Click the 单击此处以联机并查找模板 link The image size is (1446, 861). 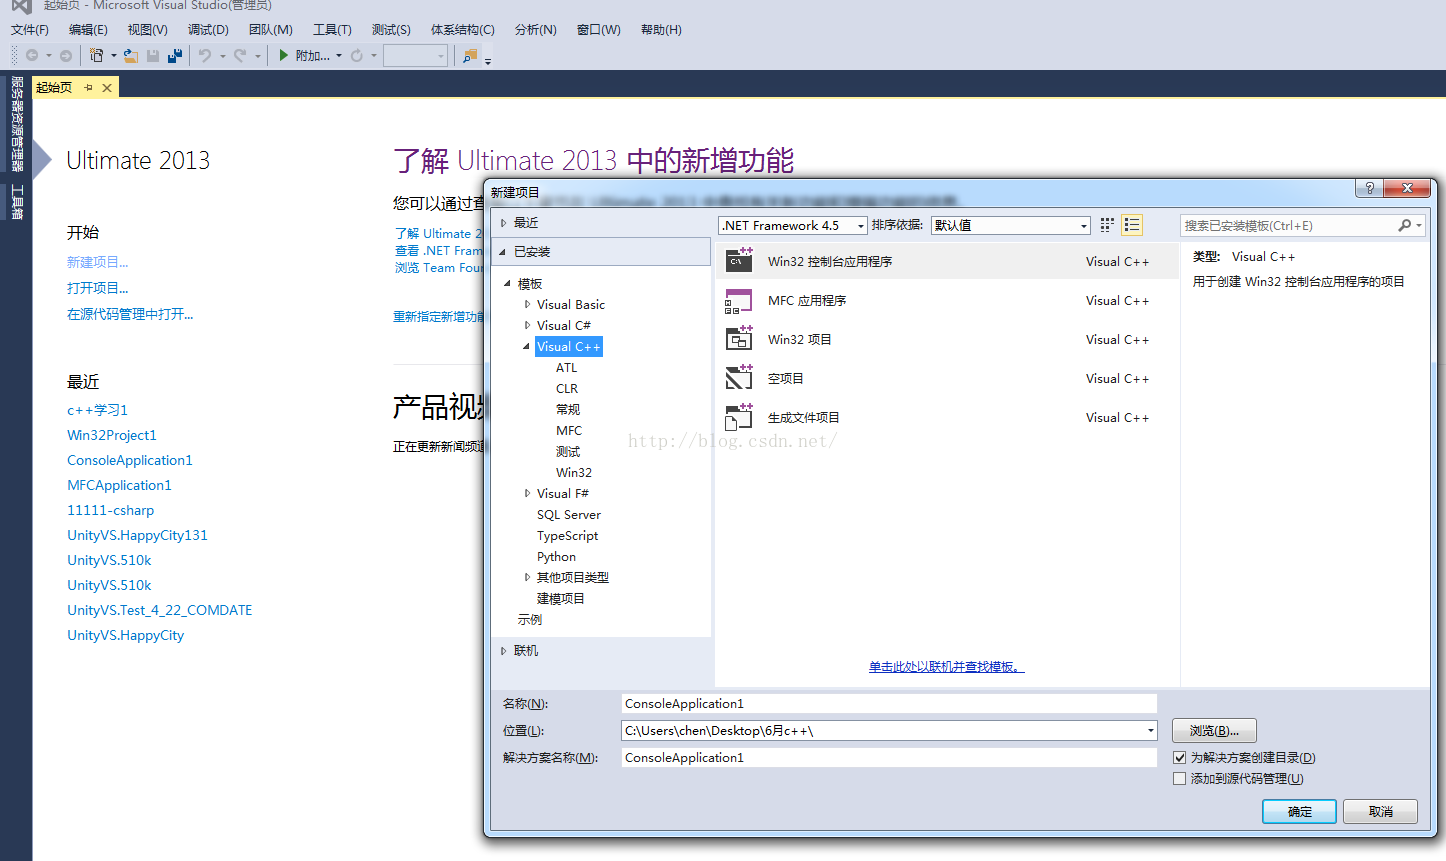(946, 667)
